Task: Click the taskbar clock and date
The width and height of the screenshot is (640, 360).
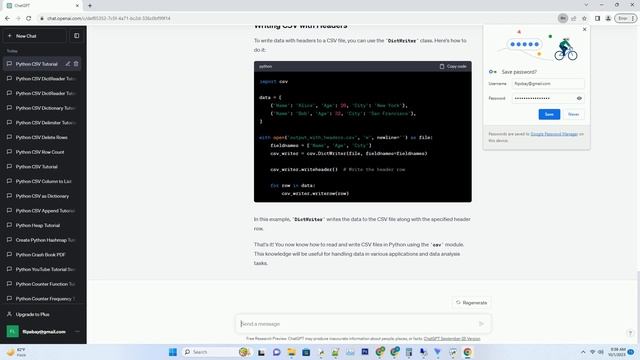Action: coord(617,352)
